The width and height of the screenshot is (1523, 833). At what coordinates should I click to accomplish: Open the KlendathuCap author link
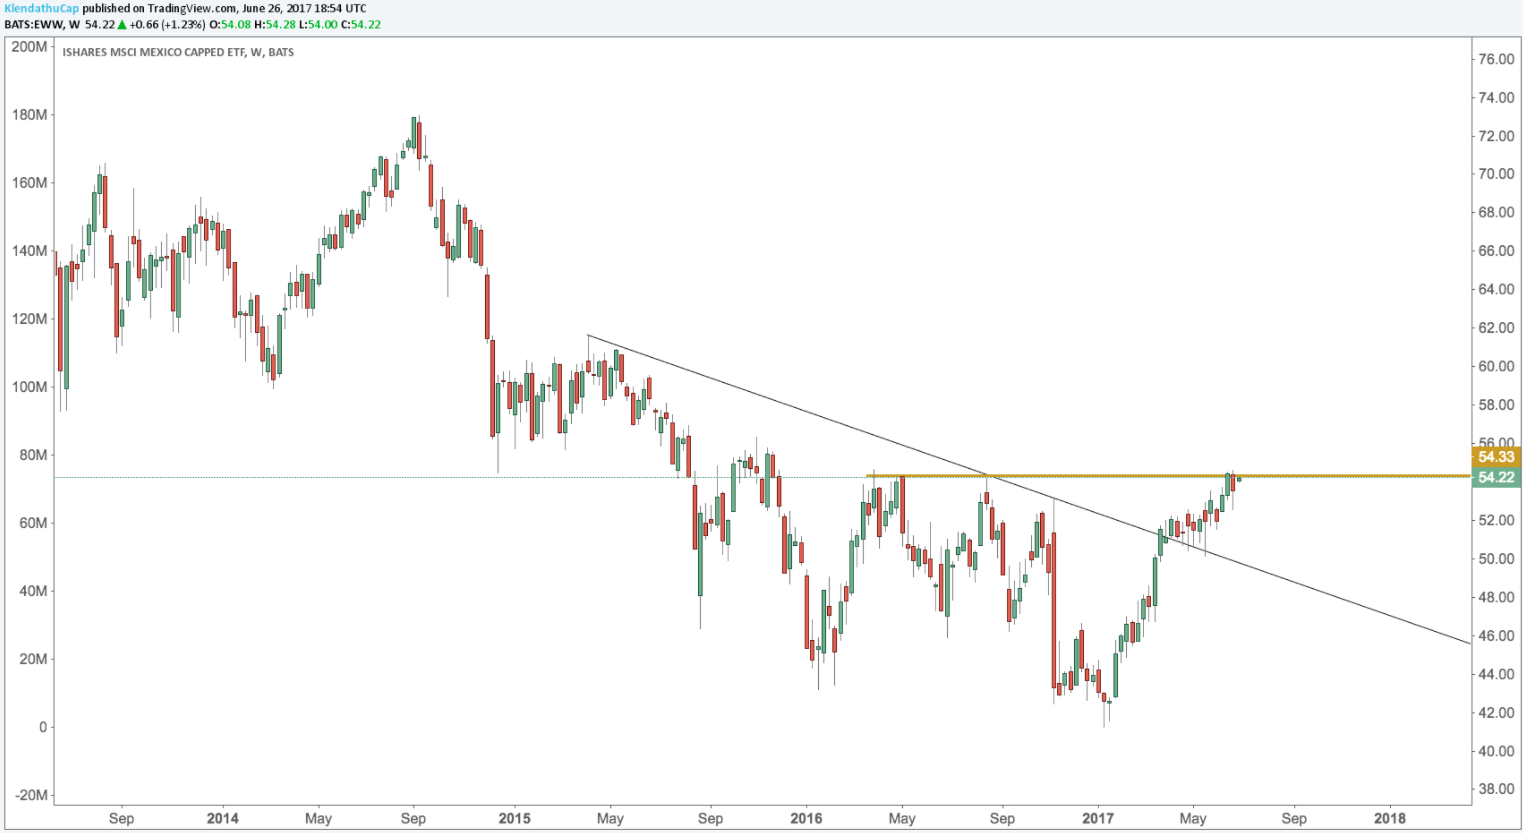[x=41, y=8]
